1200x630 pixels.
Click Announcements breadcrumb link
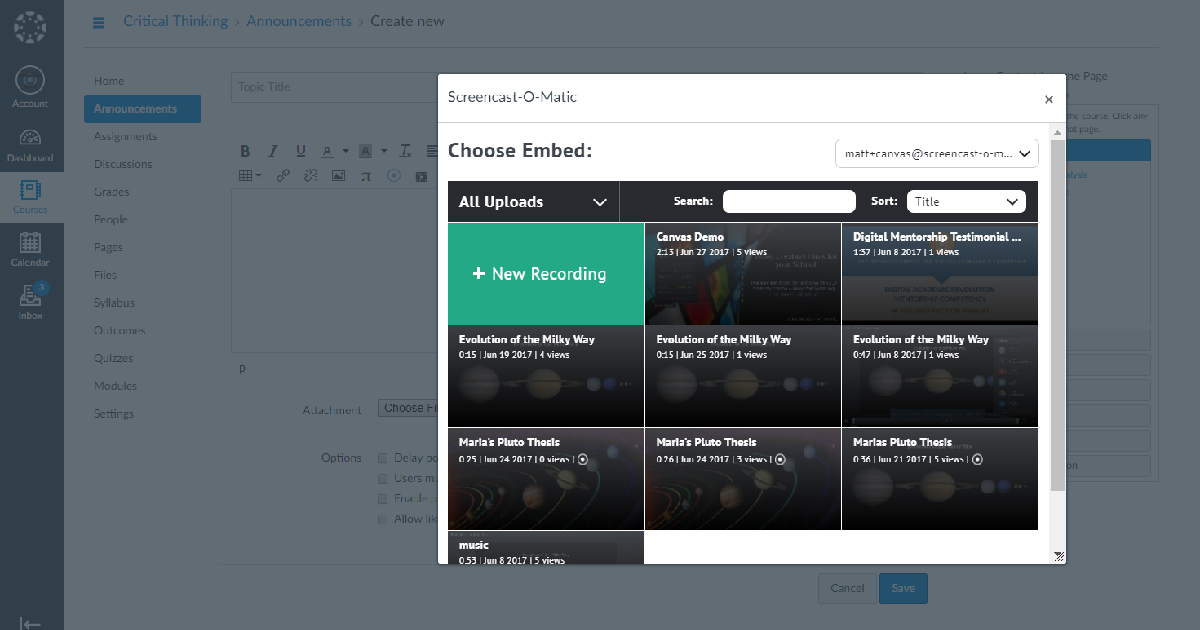299,21
